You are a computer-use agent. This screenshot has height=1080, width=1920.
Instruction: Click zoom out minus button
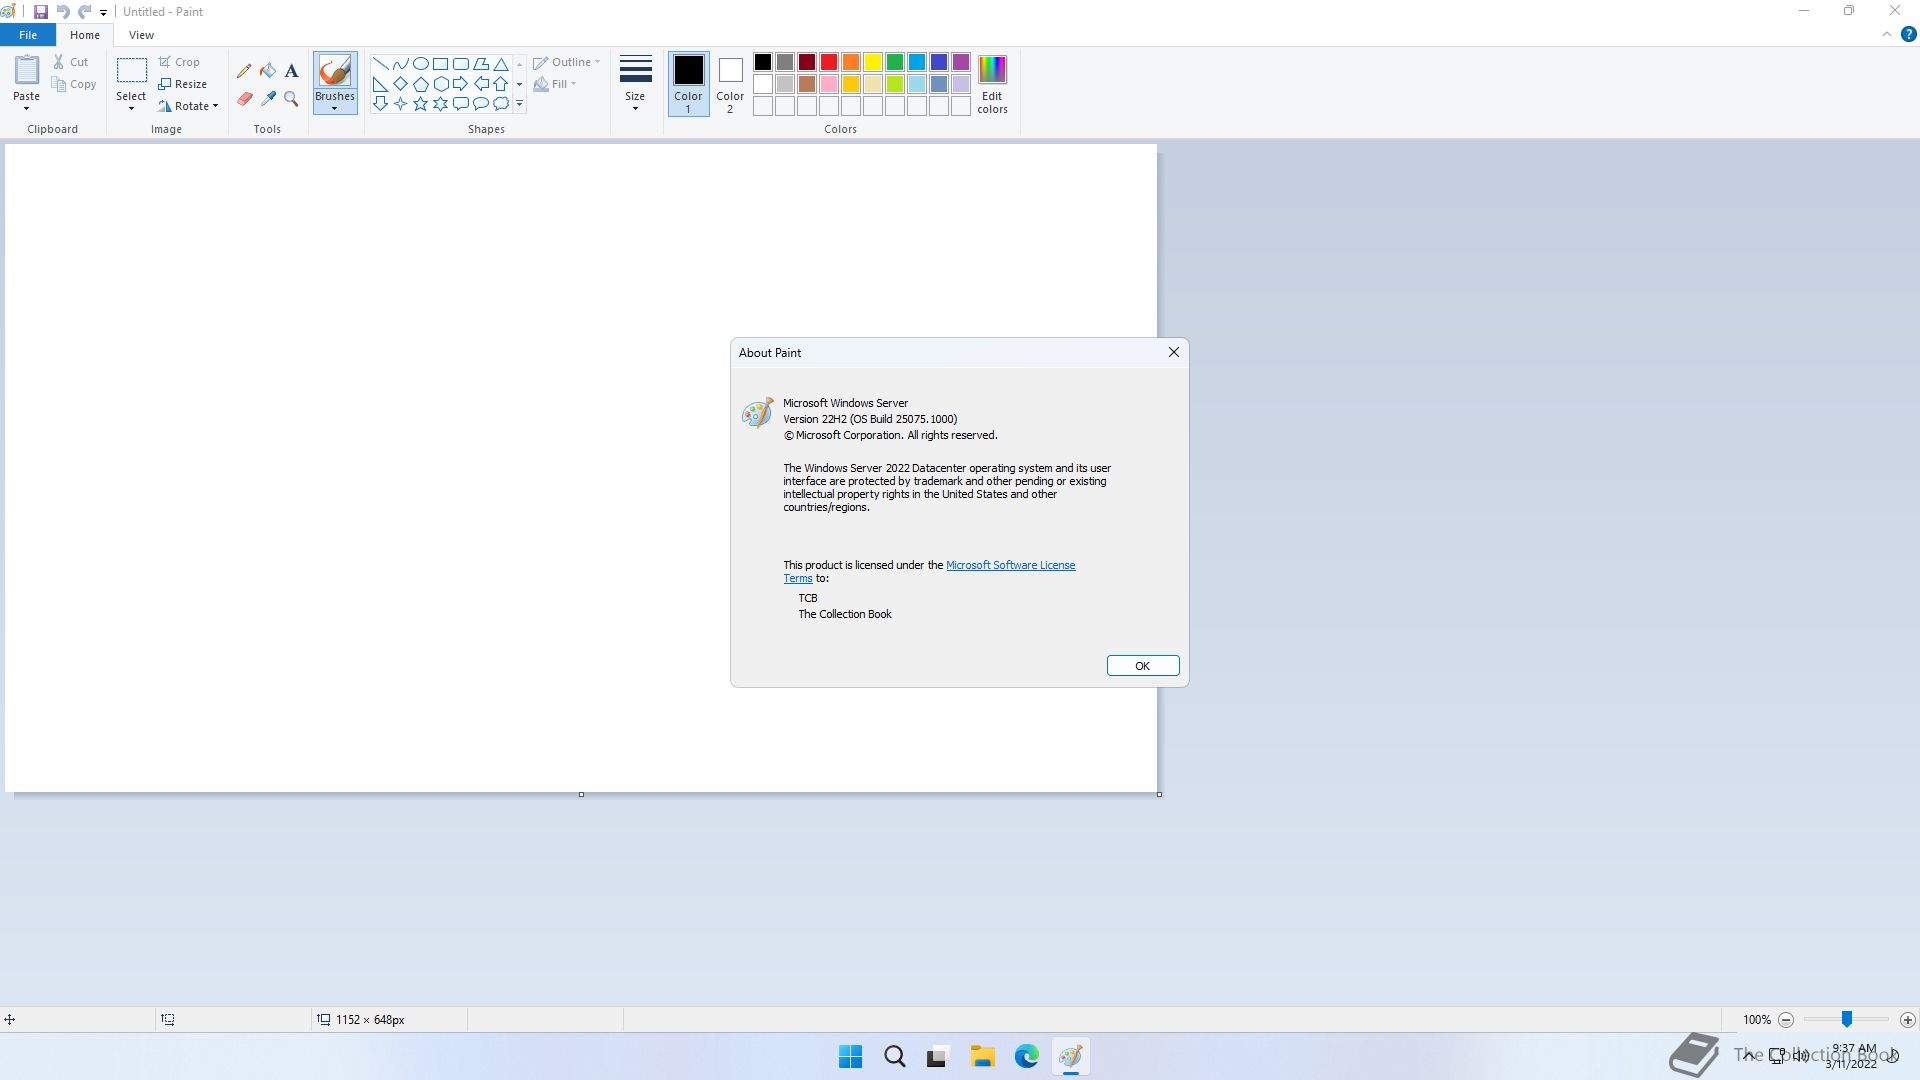click(1786, 1020)
